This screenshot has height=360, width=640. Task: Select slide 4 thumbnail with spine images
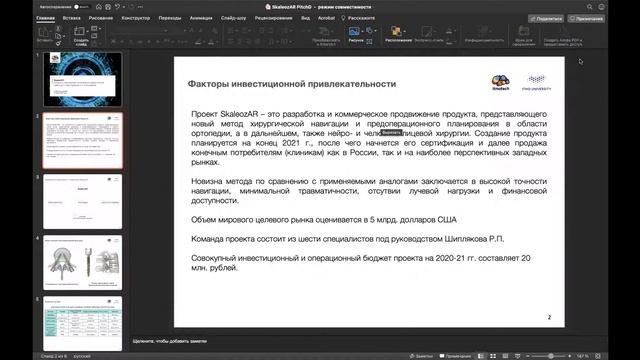tap(82, 262)
